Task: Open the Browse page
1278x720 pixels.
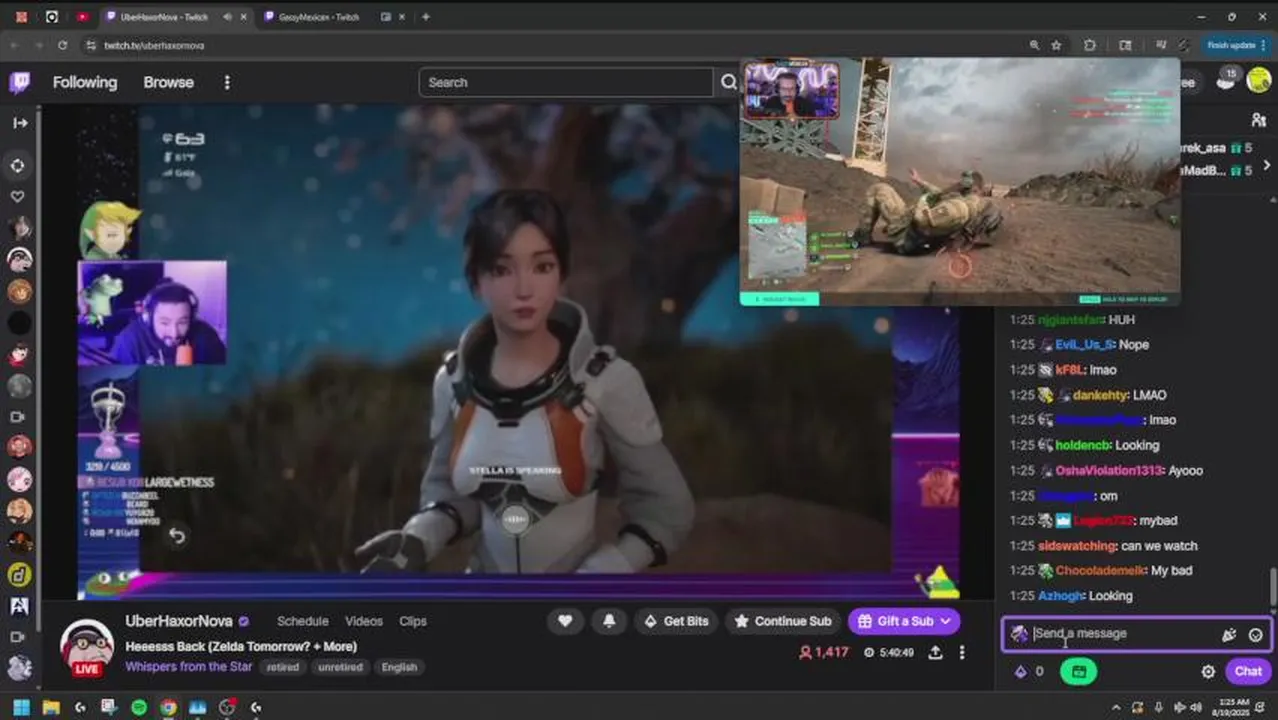Action: pyautogui.click(x=168, y=82)
